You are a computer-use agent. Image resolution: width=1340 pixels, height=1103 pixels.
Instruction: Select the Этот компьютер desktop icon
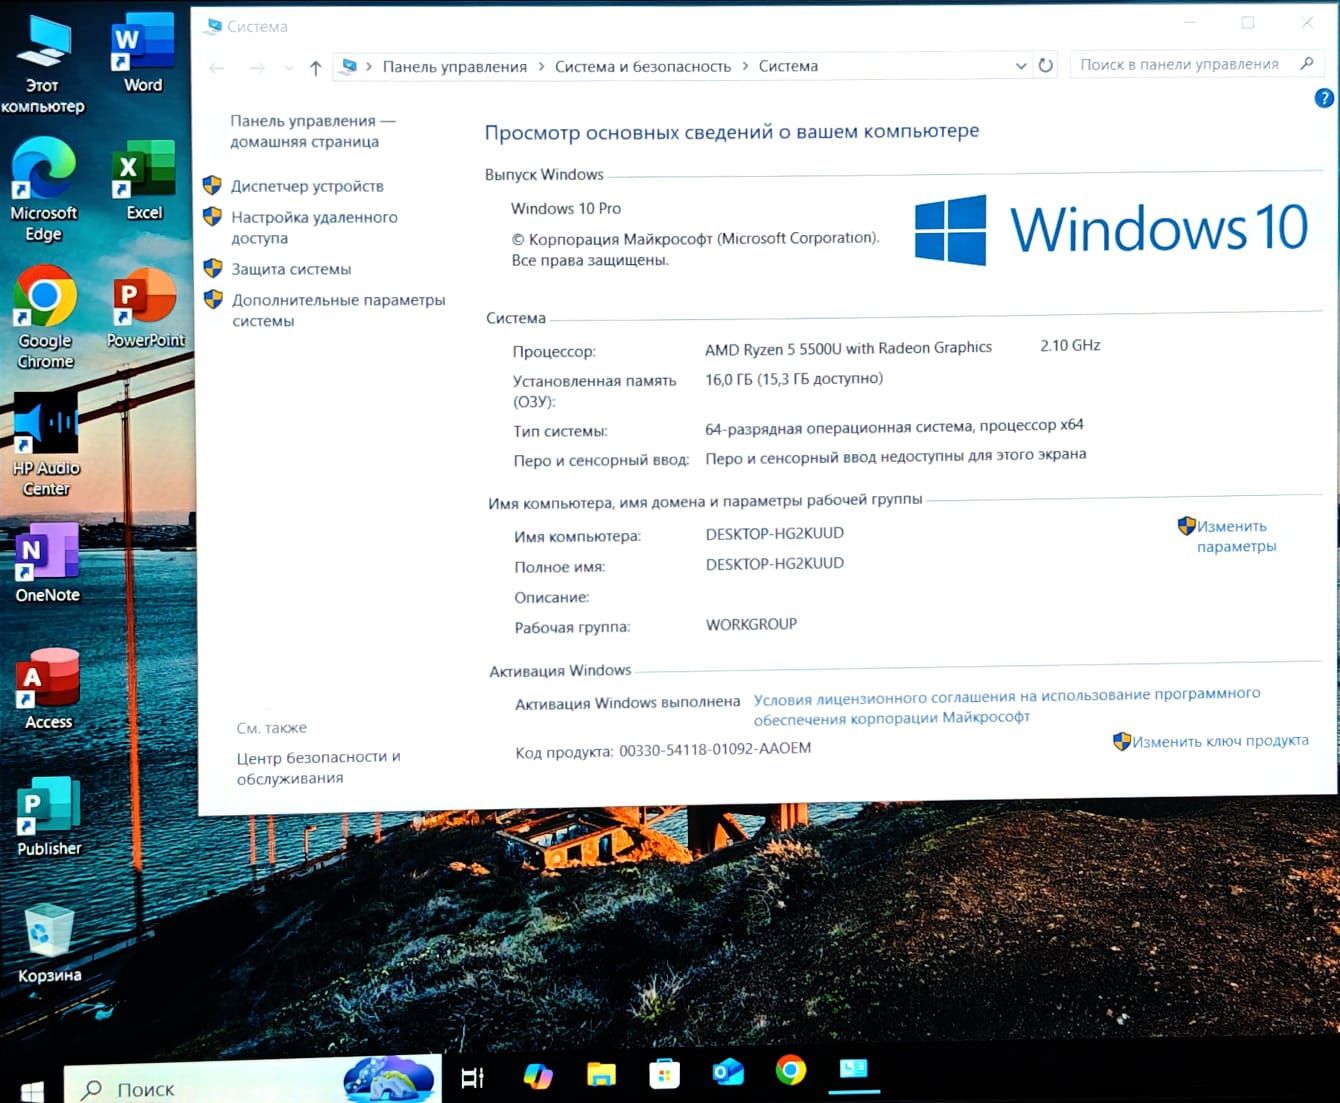42,67
